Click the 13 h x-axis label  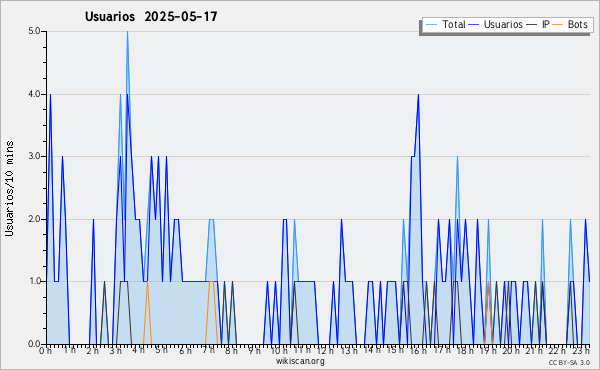click(x=349, y=351)
